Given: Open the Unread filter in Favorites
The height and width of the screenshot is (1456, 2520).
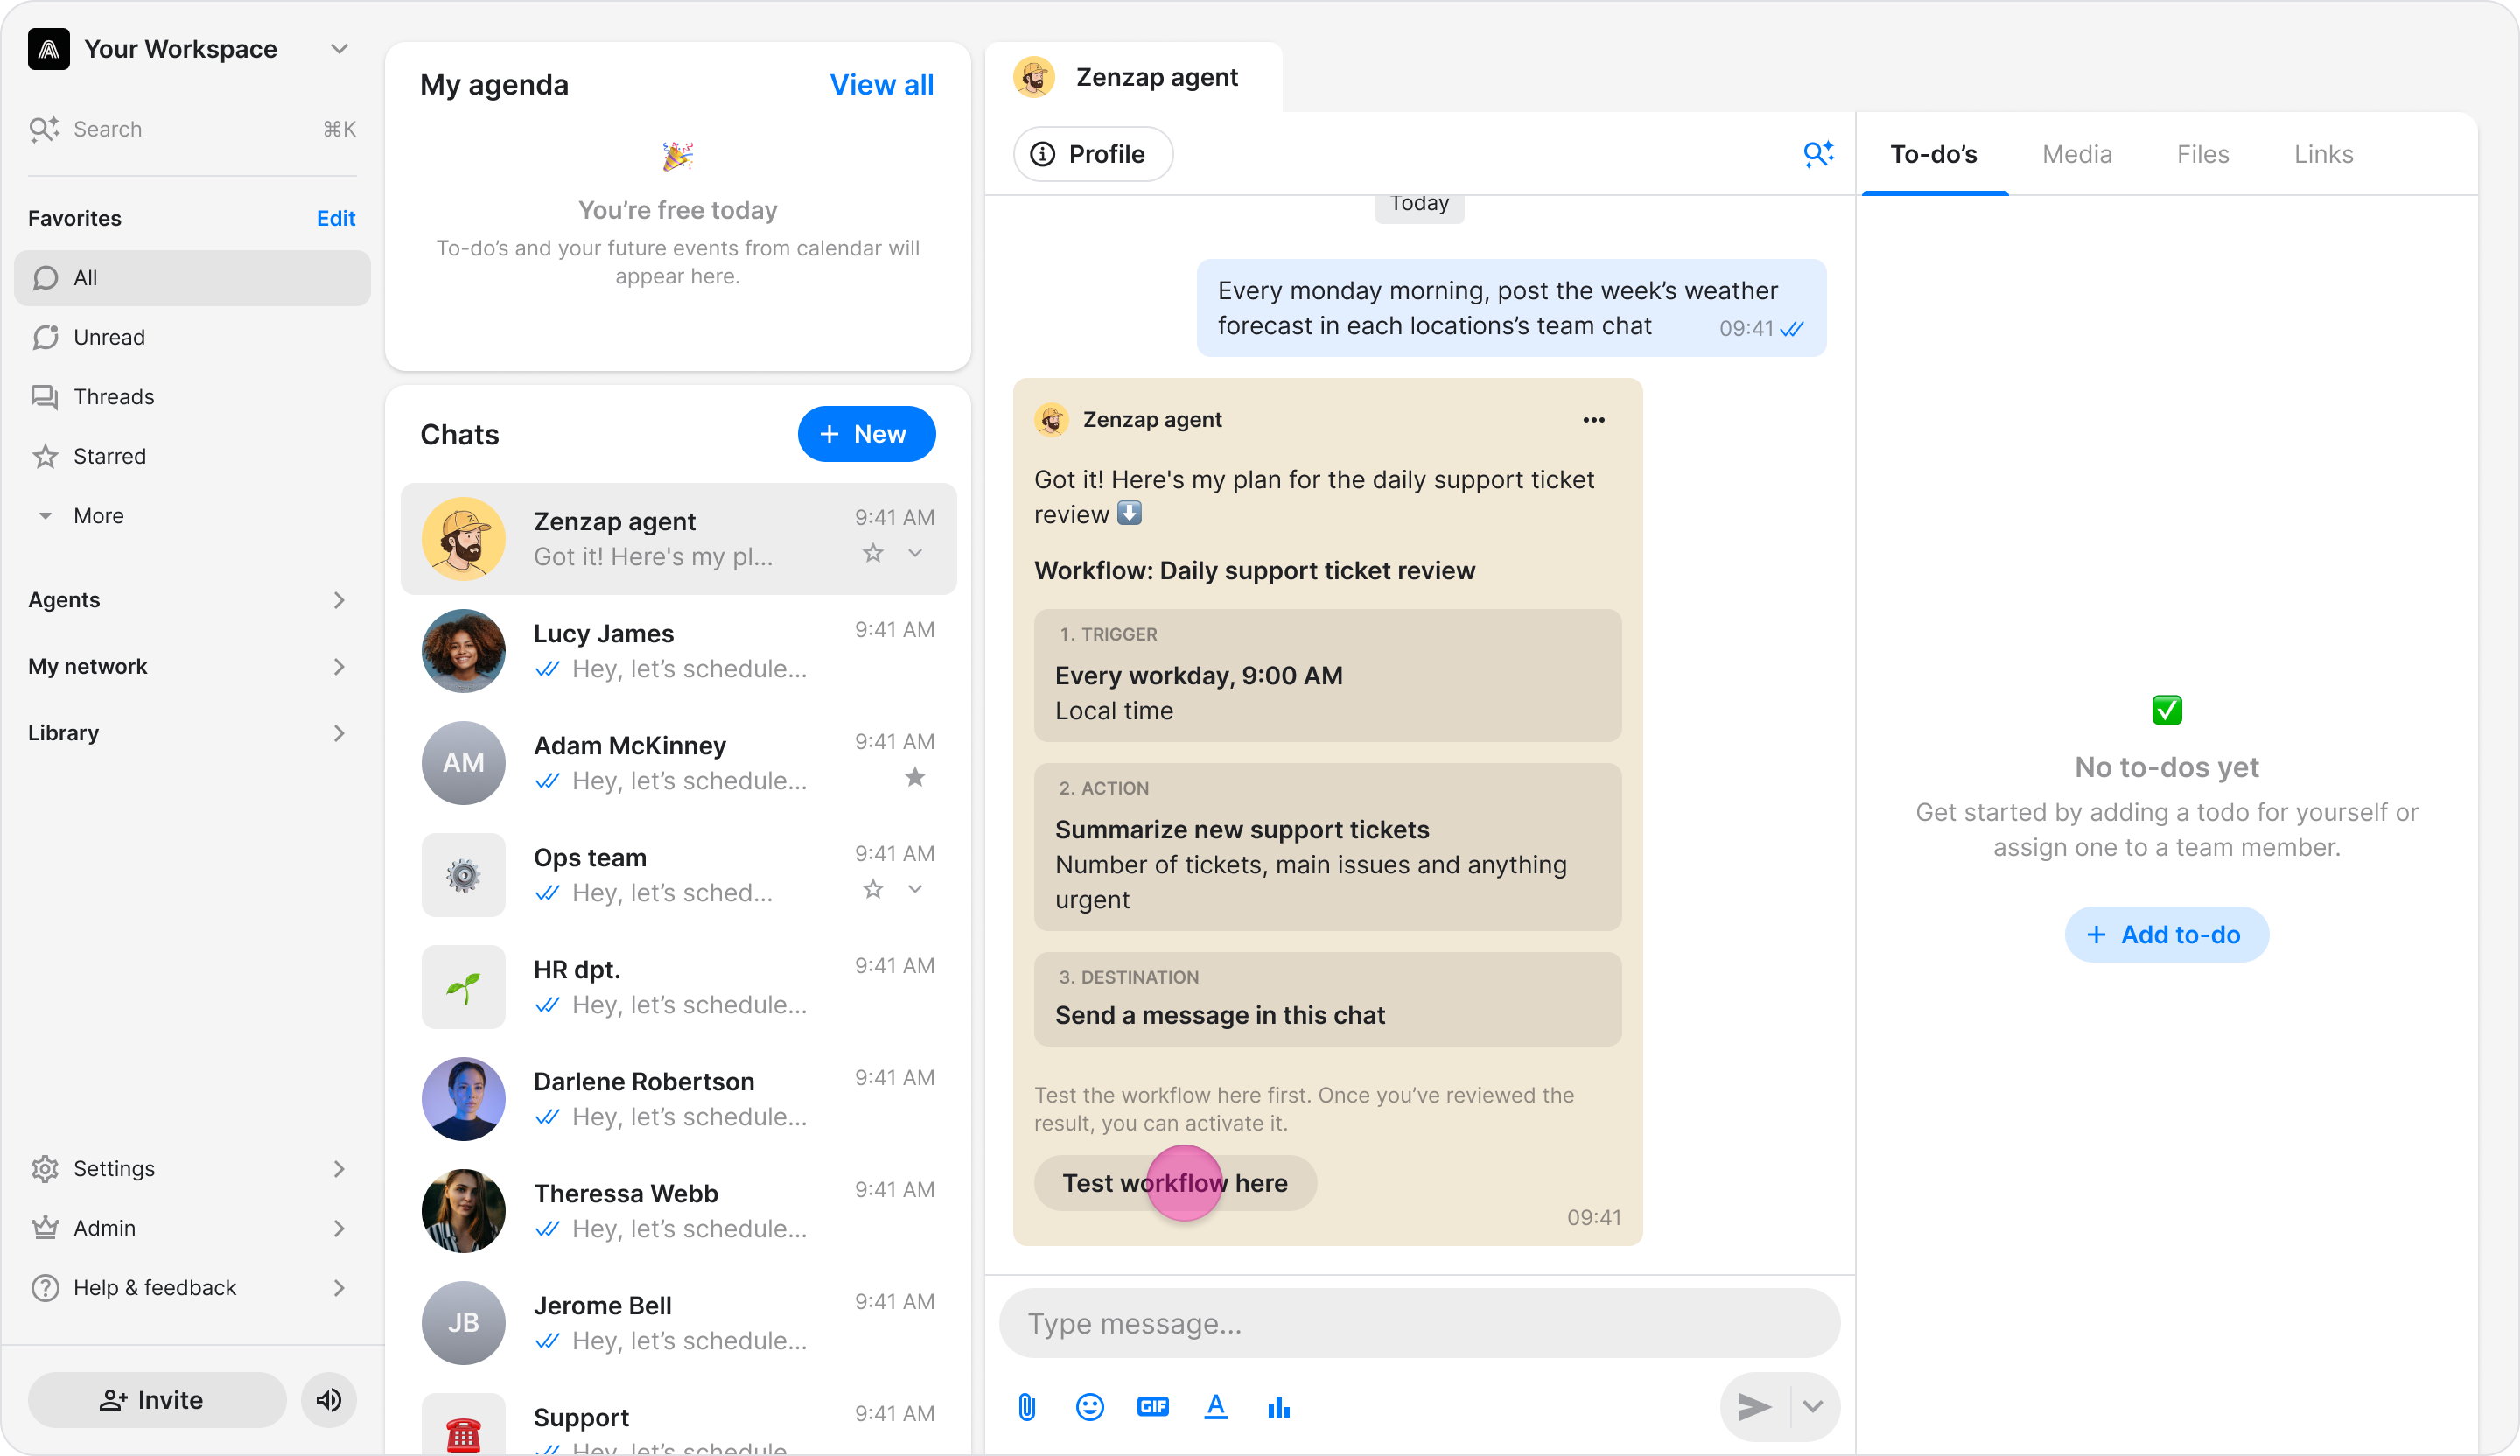Looking at the screenshot, I should (192, 337).
